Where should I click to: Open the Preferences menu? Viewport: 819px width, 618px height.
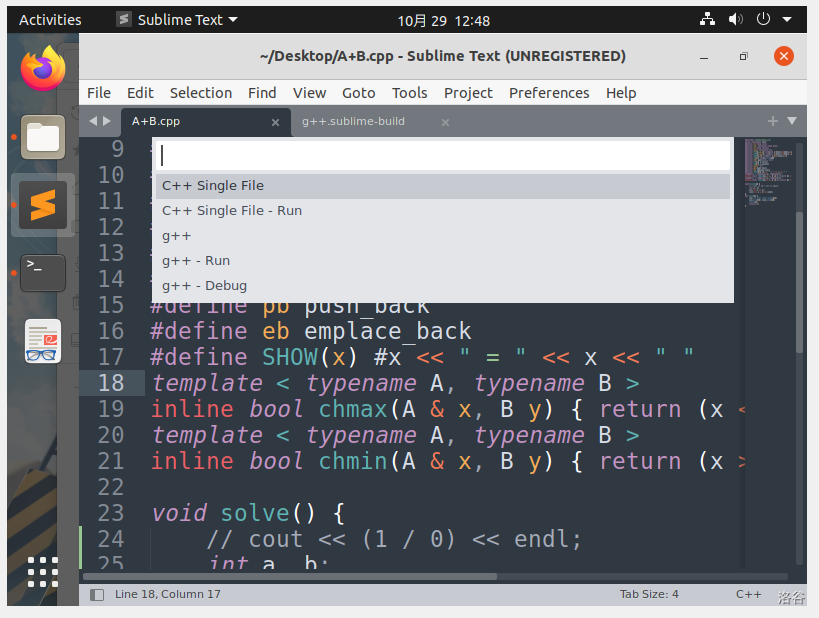tap(549, 93)
